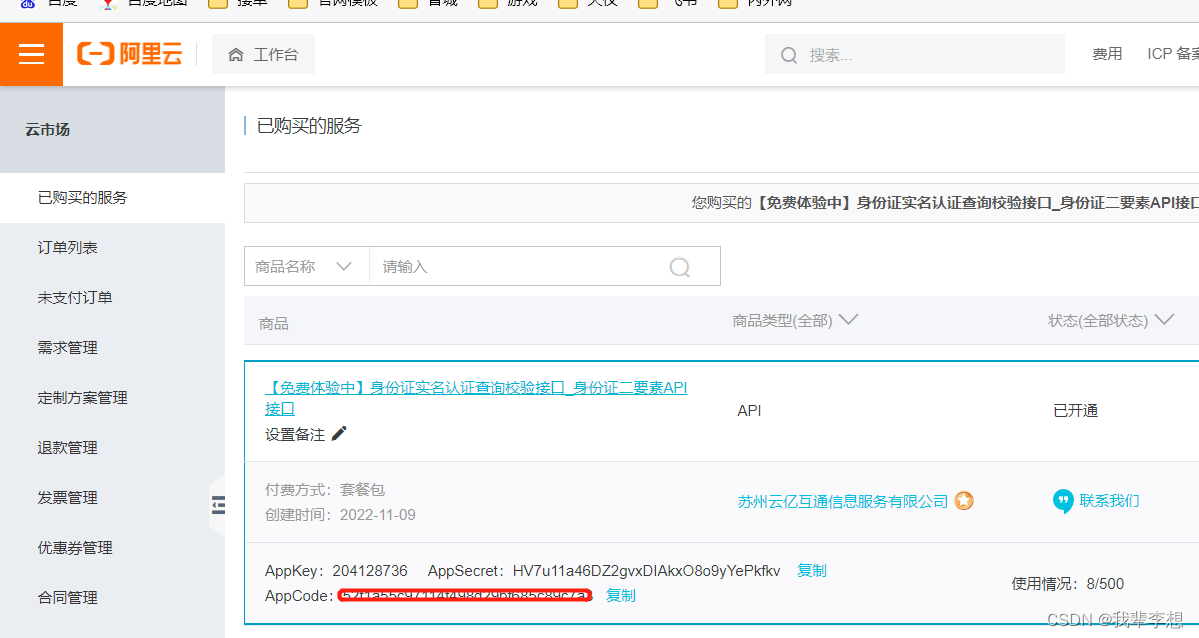Click the 已购买的服务 page heading
The height and width of the screenshot is (638, 1199).
click(x=309, y=125)
